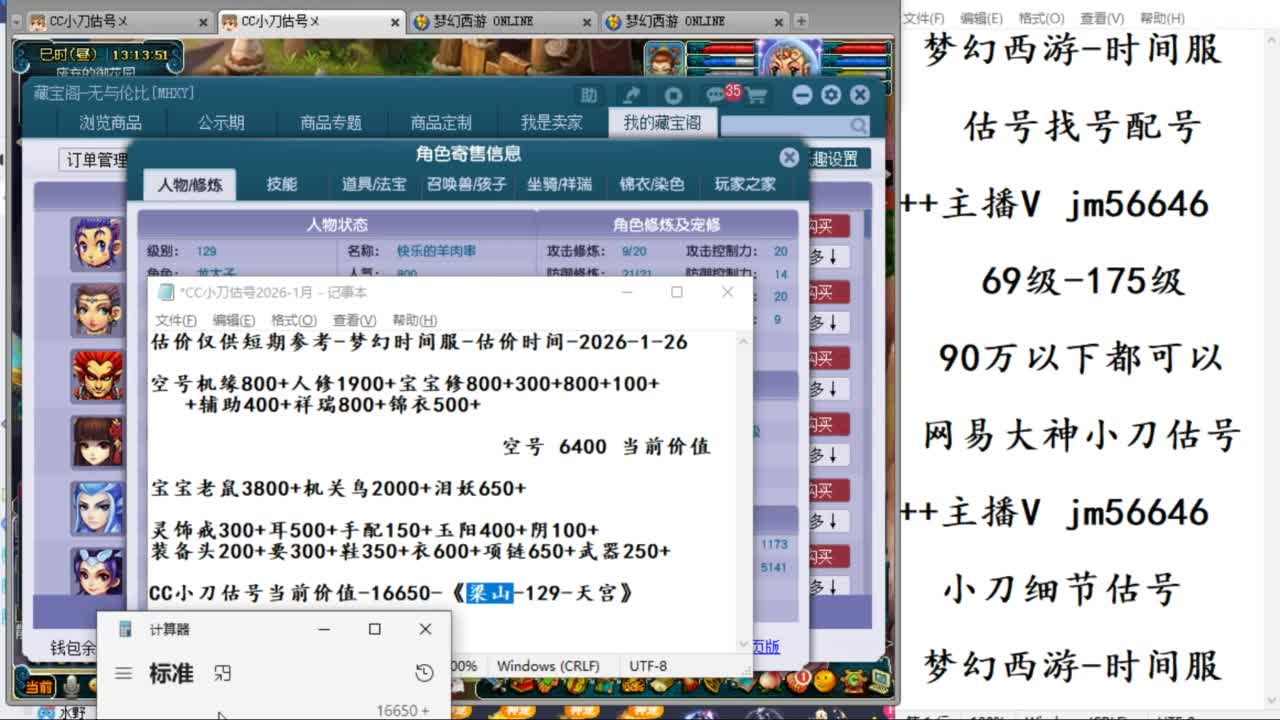
Task: Select 召唤兽/孩子 tab in character dialog
Action: click(467, 185)
